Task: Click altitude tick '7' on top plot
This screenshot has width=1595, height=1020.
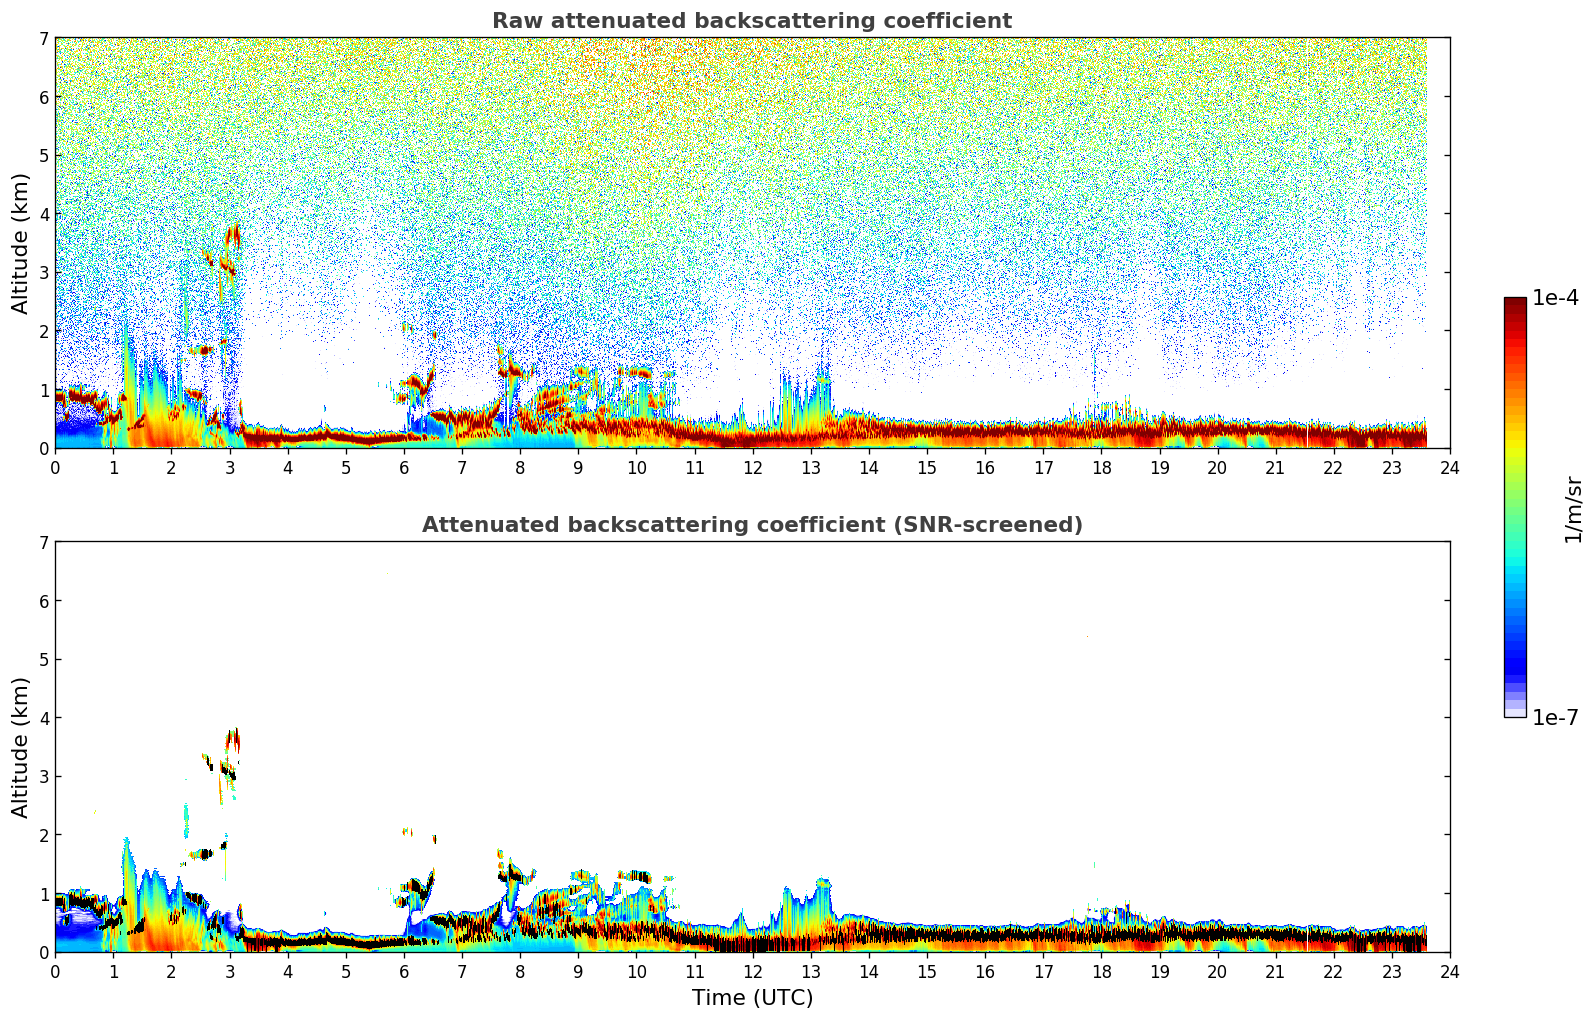Action: point(44,38)
